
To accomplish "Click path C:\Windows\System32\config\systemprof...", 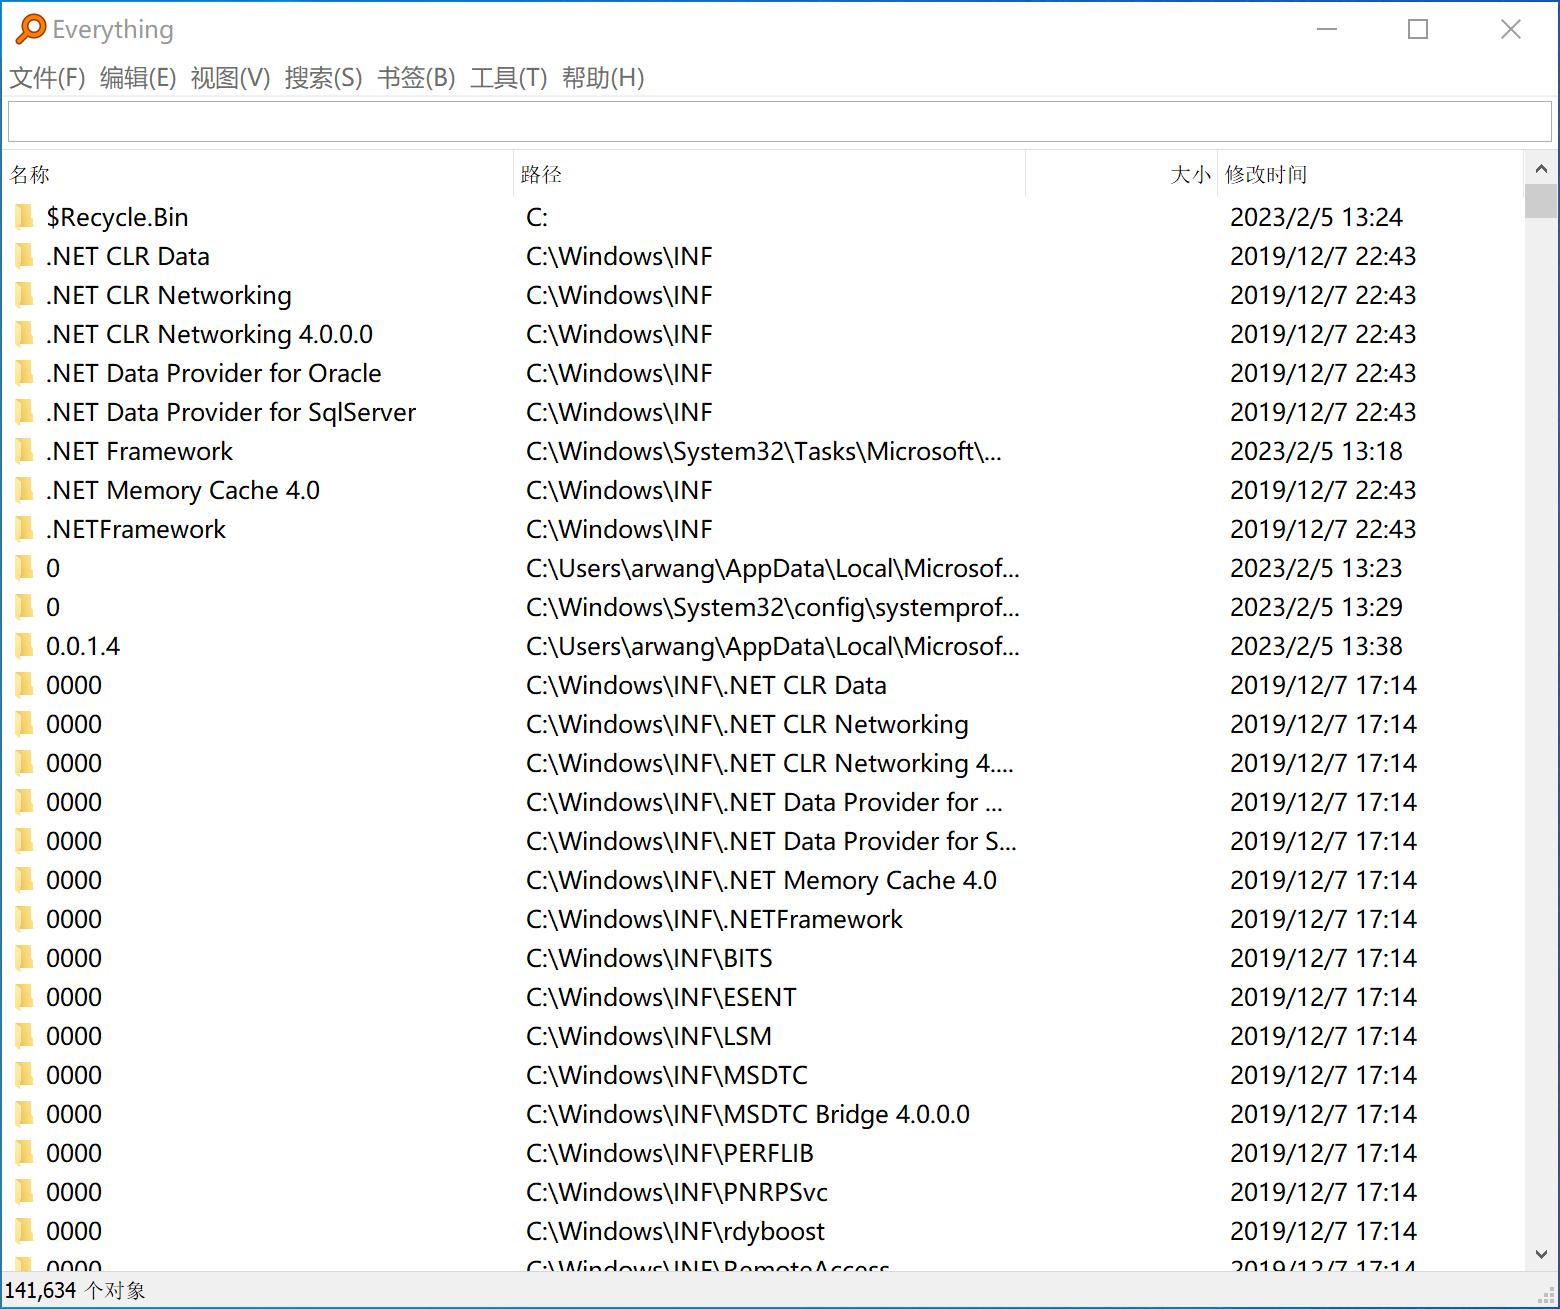I will 773,607.
